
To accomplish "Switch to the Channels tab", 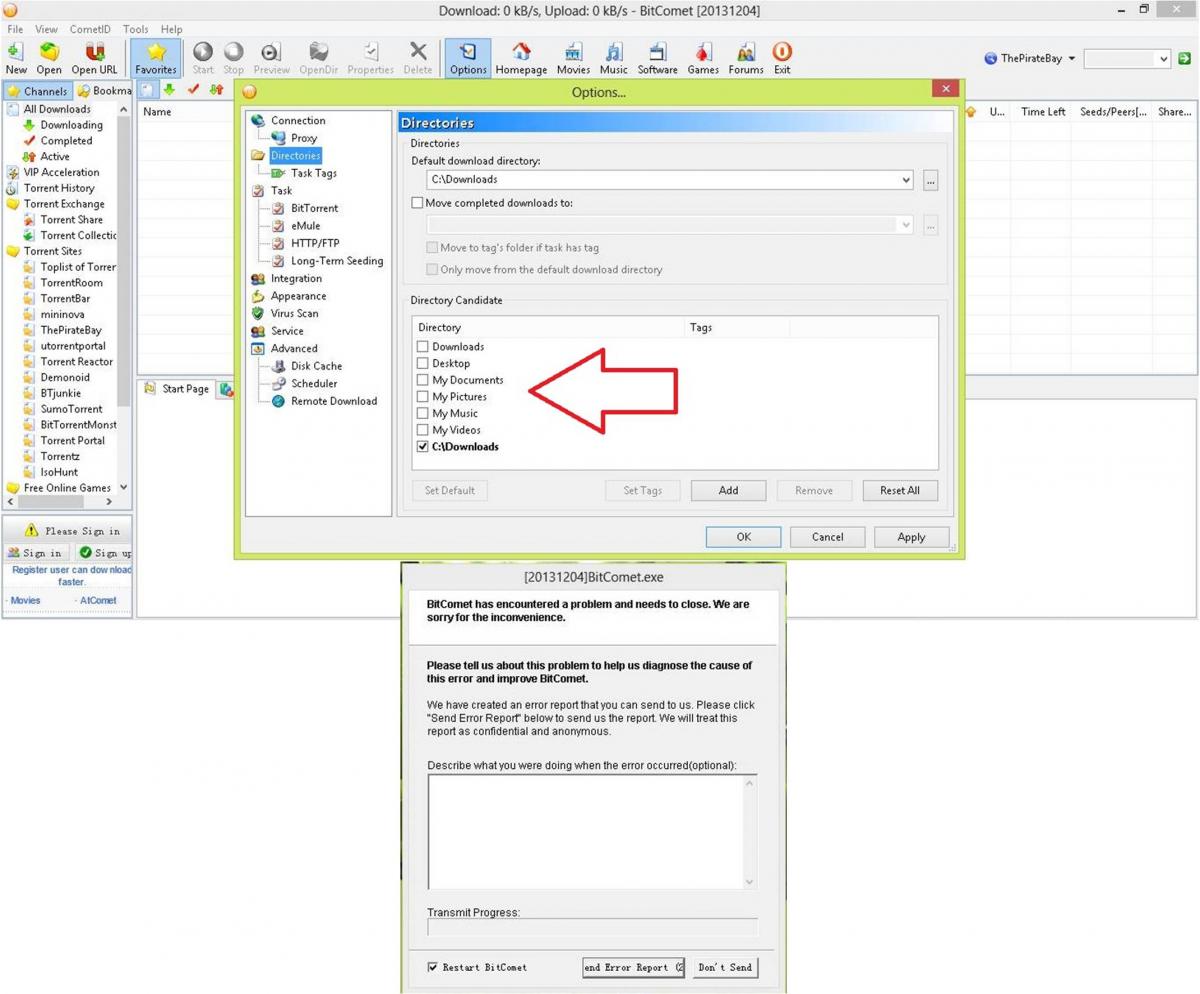I will tap(38, 91).
